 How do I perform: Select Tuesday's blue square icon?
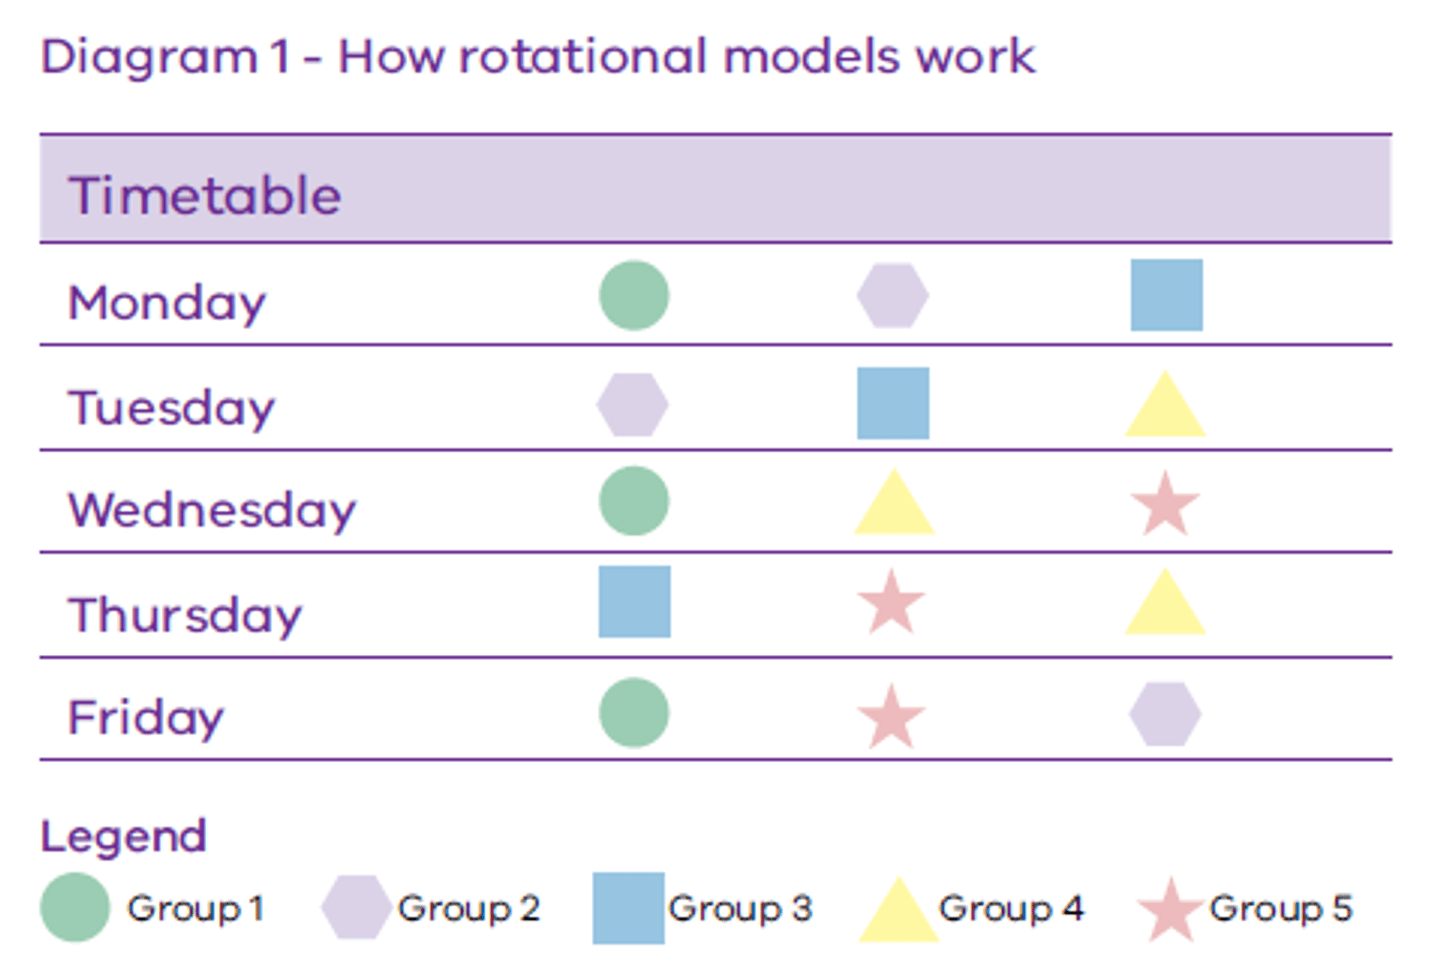pos(893,403)
